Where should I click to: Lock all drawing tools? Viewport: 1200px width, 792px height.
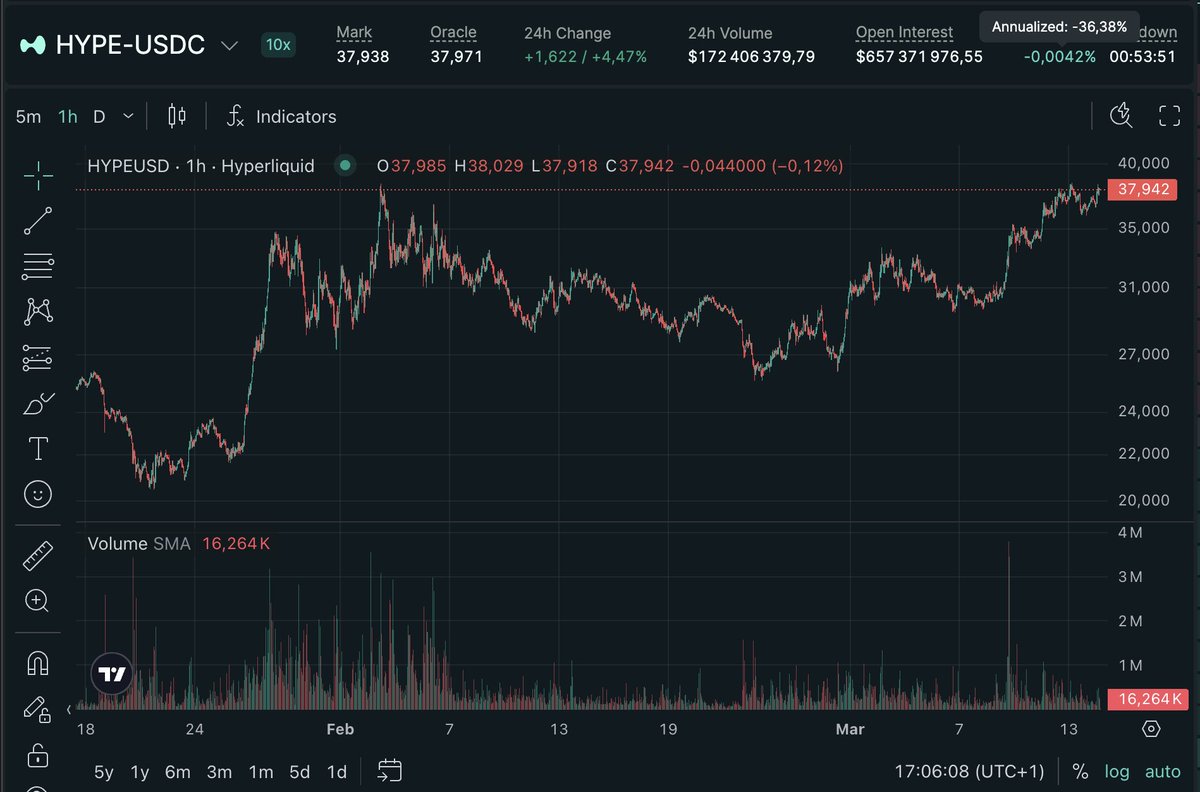point(38,754)
